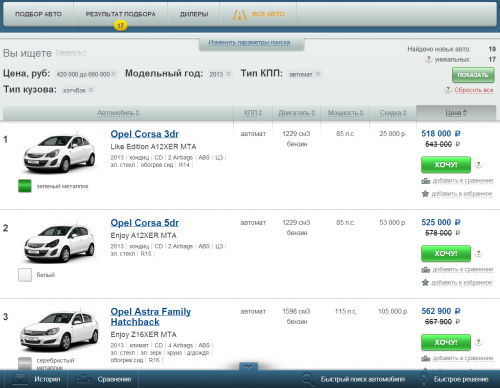
Task: Click help icon beside Corsa 5dr ХОЧУ!
Action: (478, 253)
